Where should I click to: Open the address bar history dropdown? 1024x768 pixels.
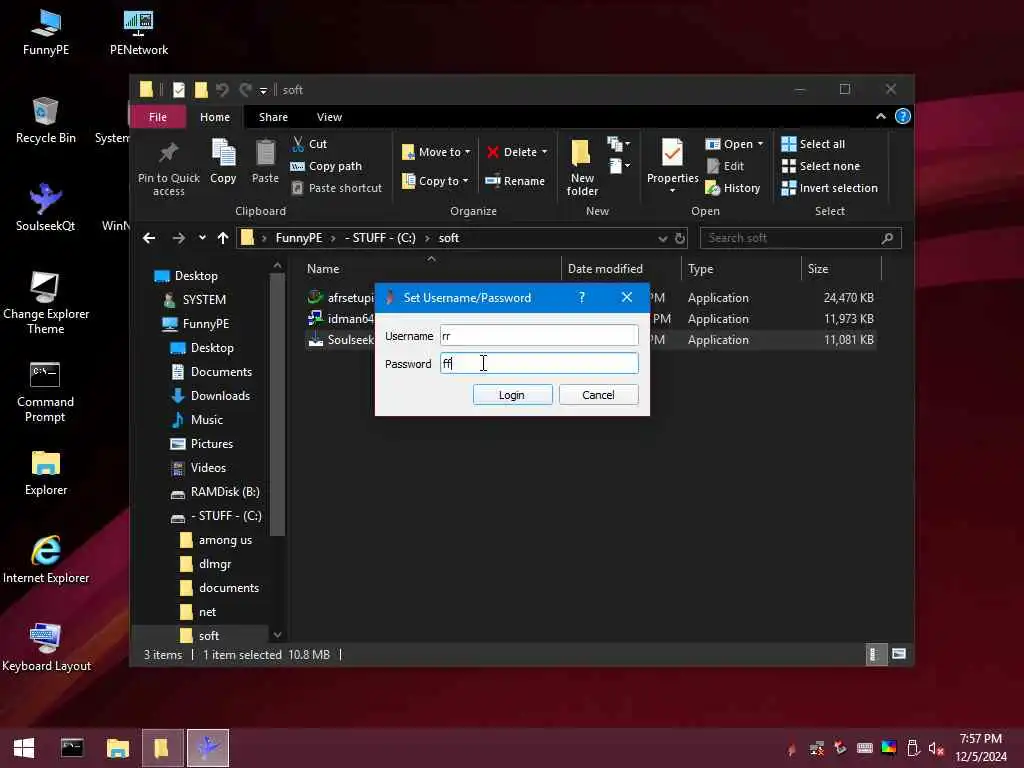point(663,238)
